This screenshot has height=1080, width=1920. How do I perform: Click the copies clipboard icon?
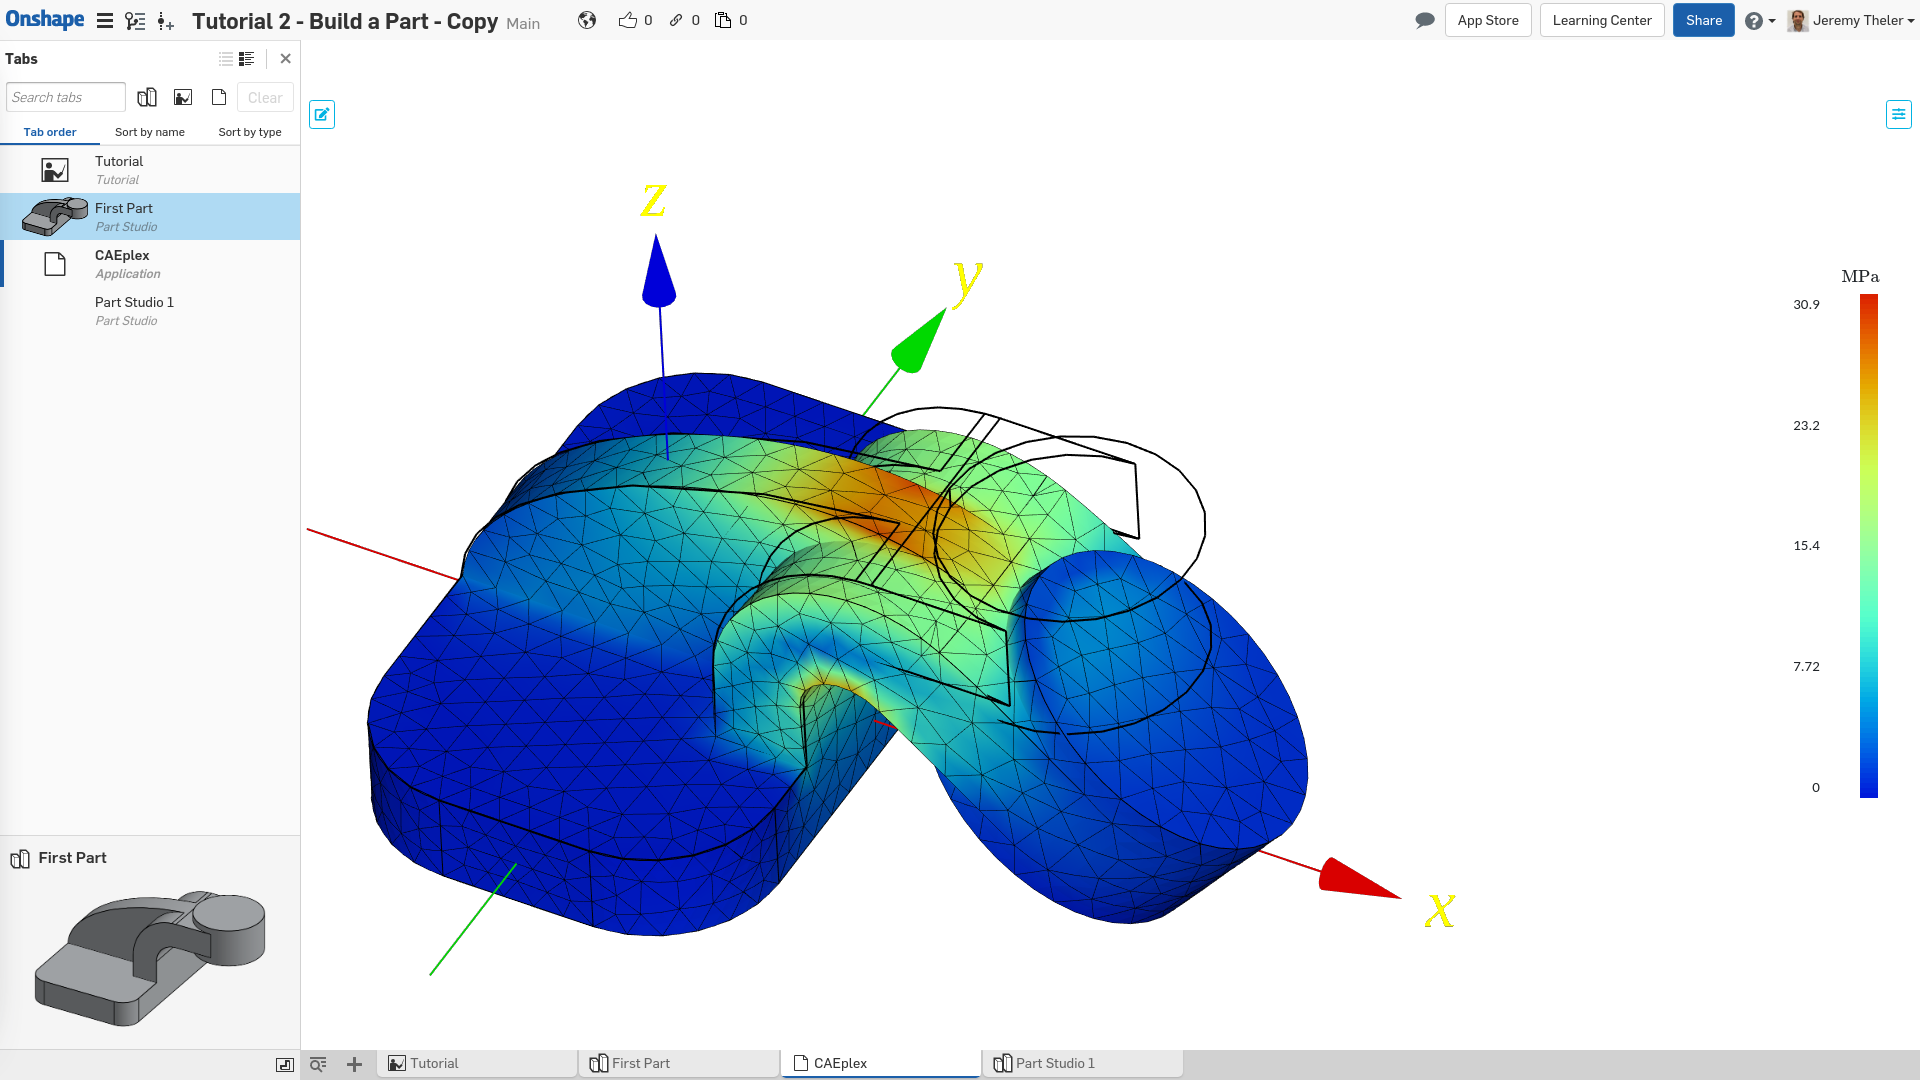[723, 20]
